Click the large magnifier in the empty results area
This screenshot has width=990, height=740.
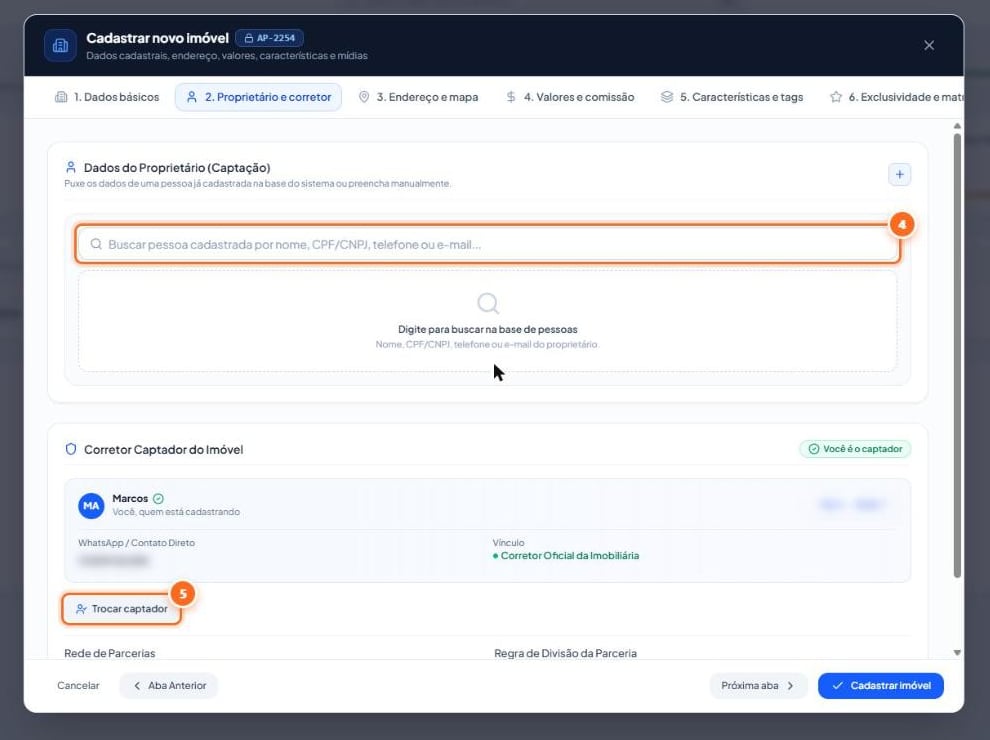pyautogui.click(x=488, y=304)
